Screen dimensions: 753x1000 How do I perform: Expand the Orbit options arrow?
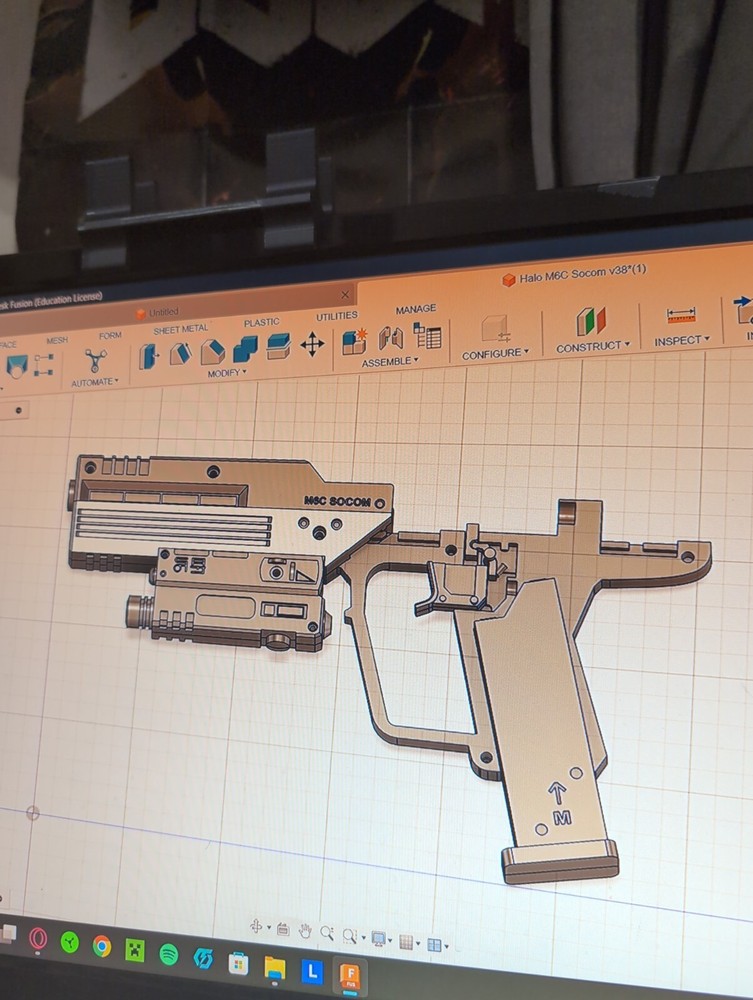click(x=268, y=928)
